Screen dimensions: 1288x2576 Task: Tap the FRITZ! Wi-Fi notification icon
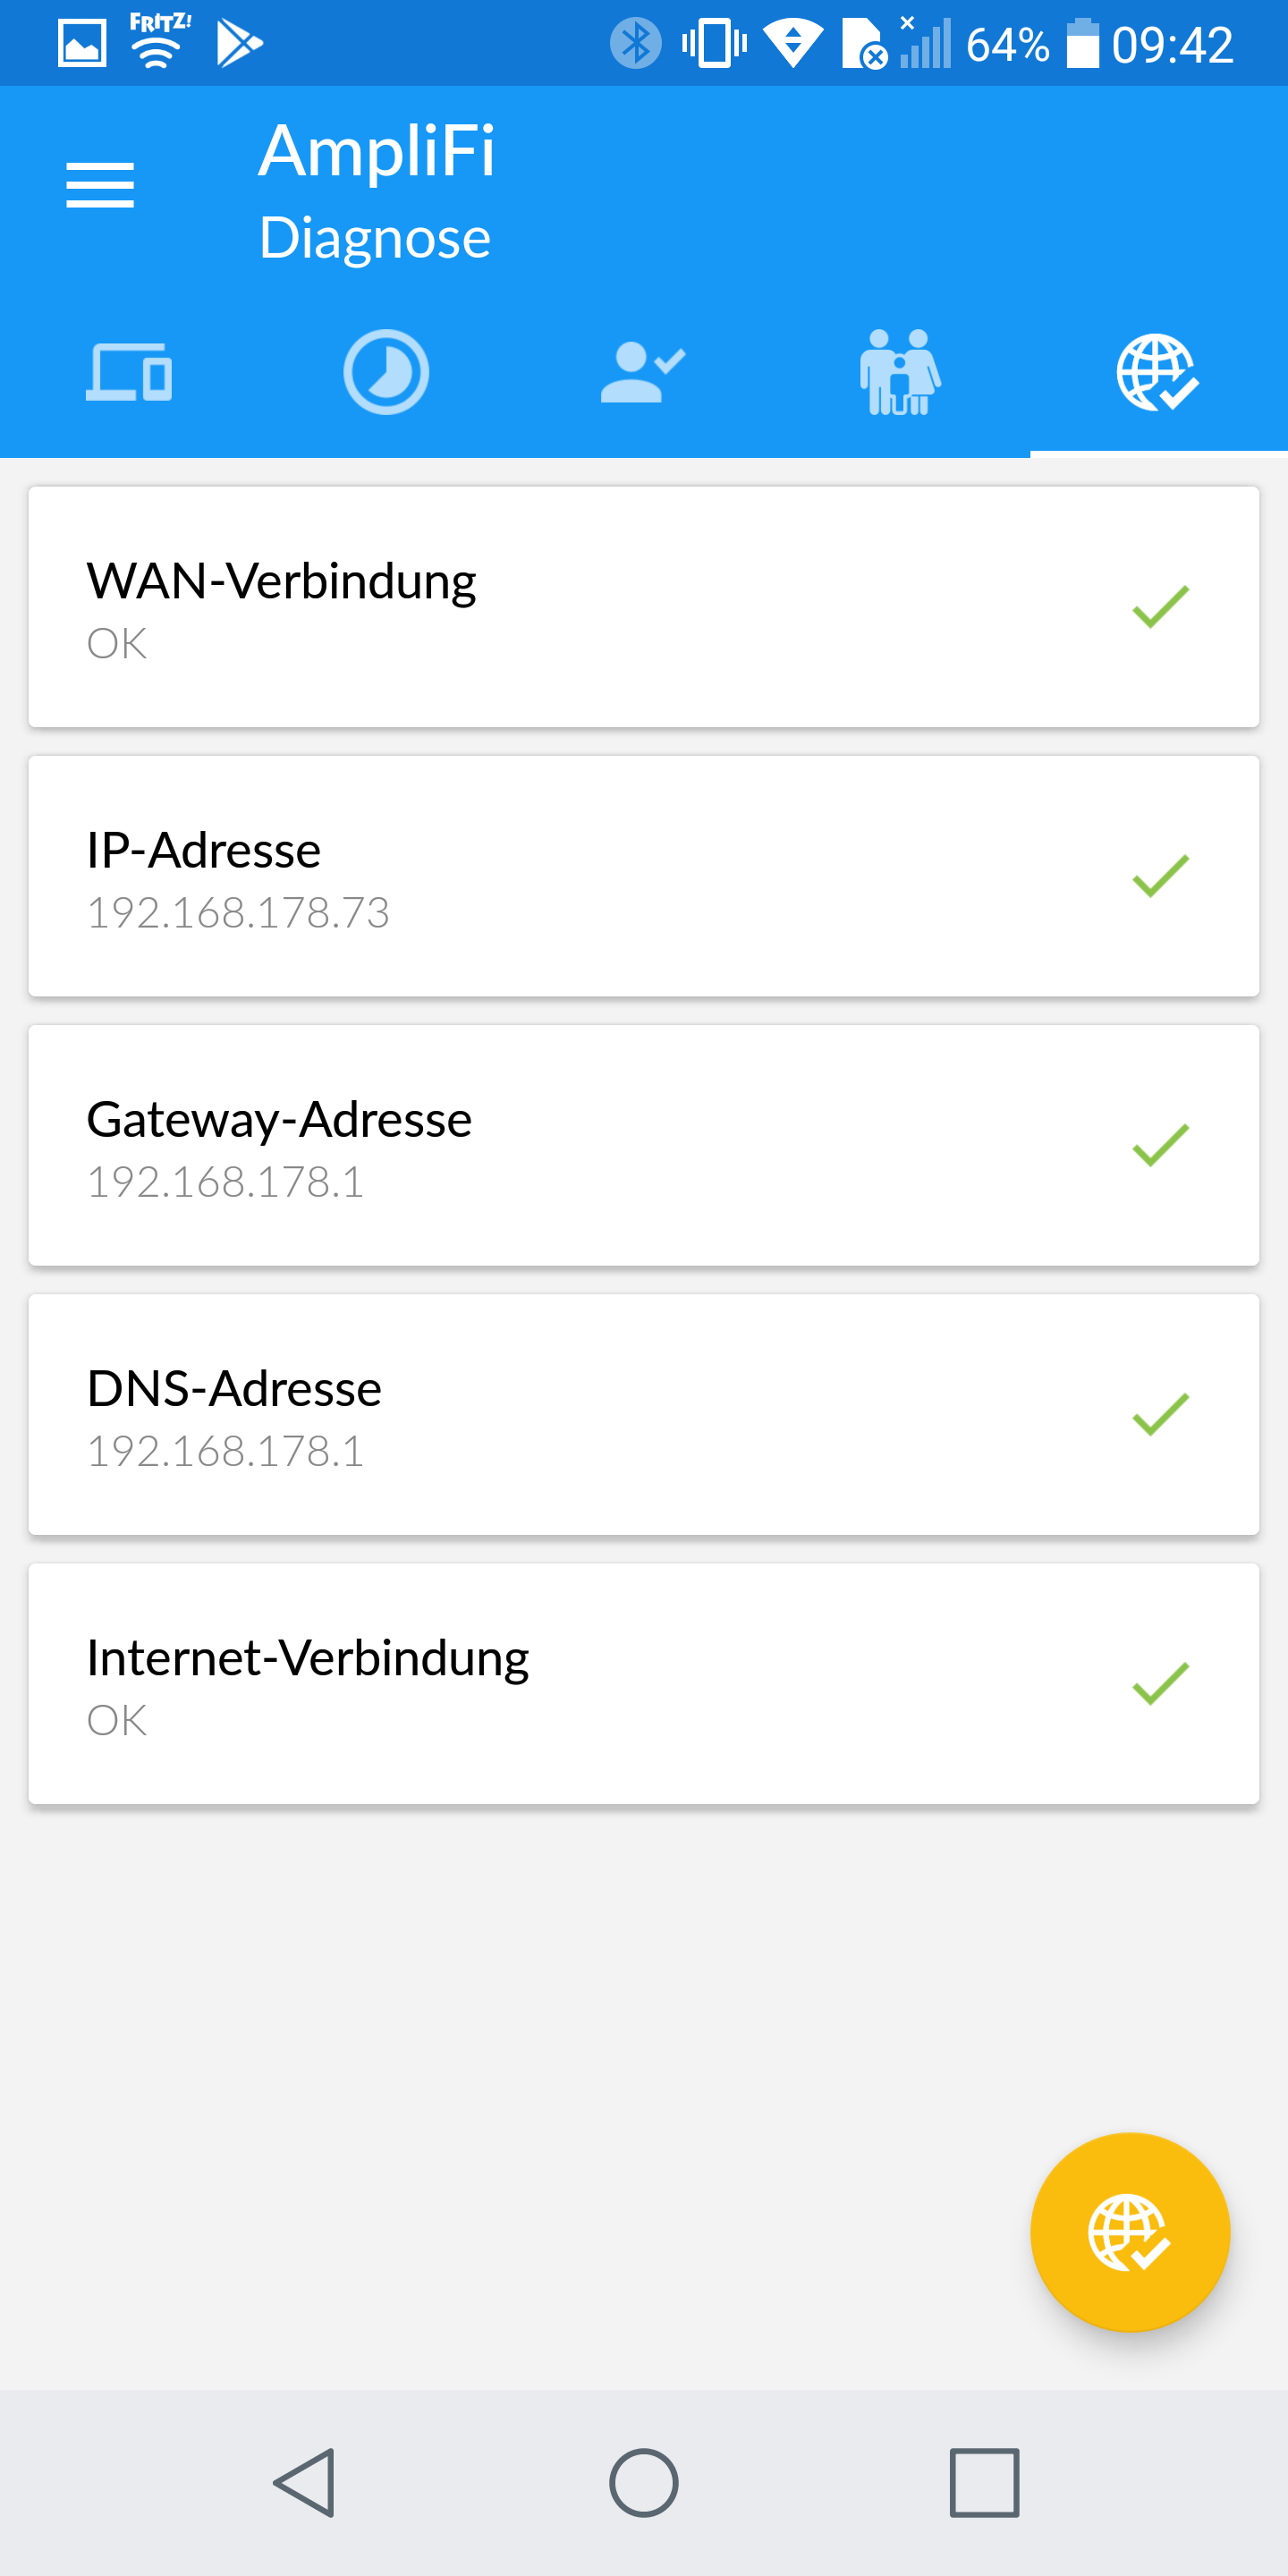click(158, 42)
